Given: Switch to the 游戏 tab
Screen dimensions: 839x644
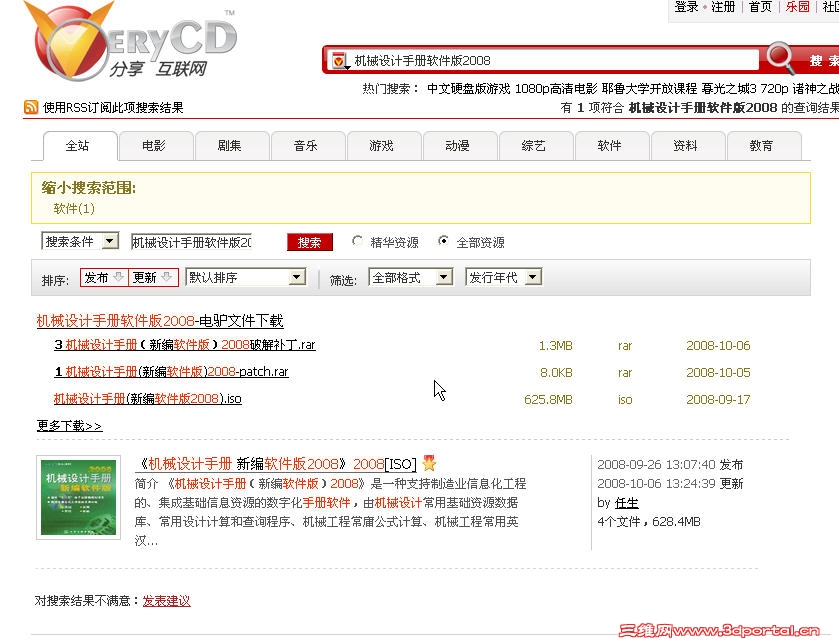Looking at the screenshot, I should [x=383, y=145].
